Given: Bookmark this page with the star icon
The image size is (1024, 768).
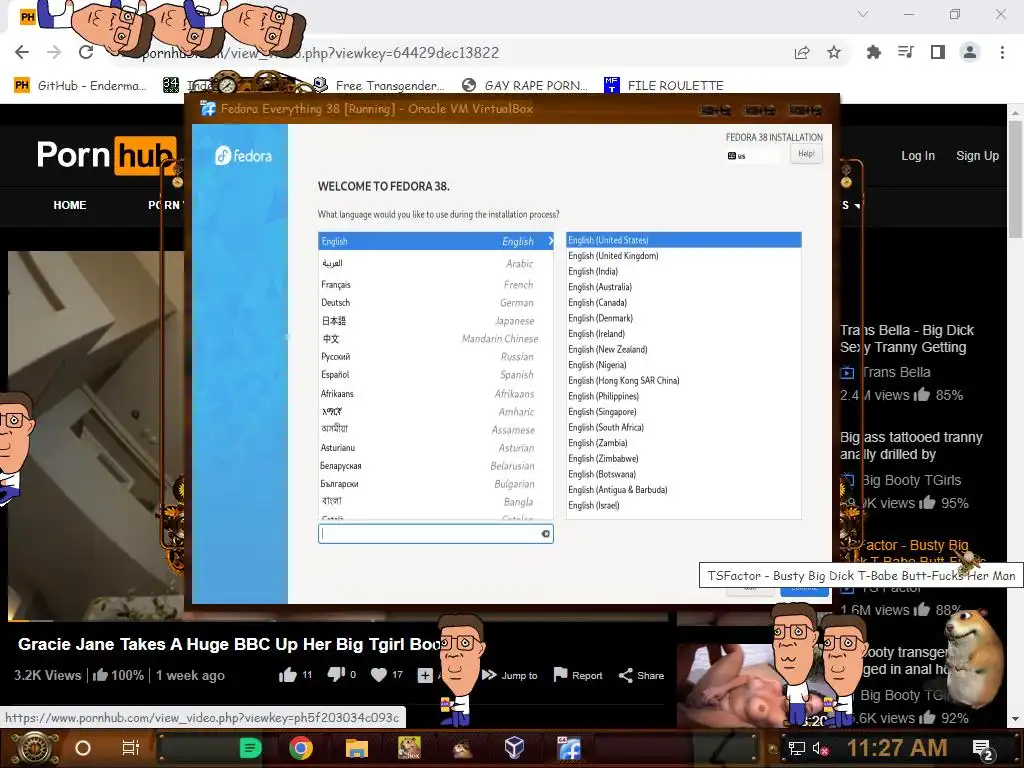Looking at the screenshot, I should 834,52.
